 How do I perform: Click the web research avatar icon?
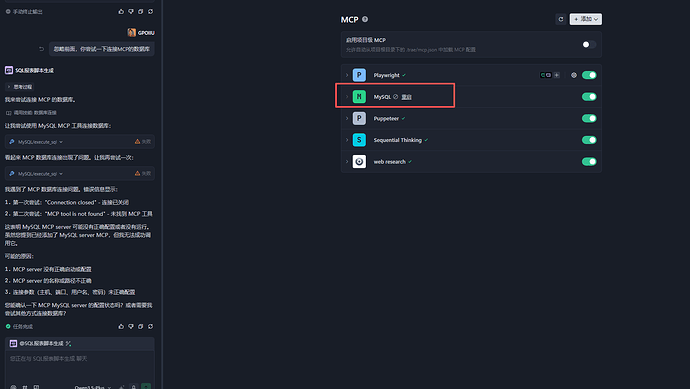coord(359,161)
